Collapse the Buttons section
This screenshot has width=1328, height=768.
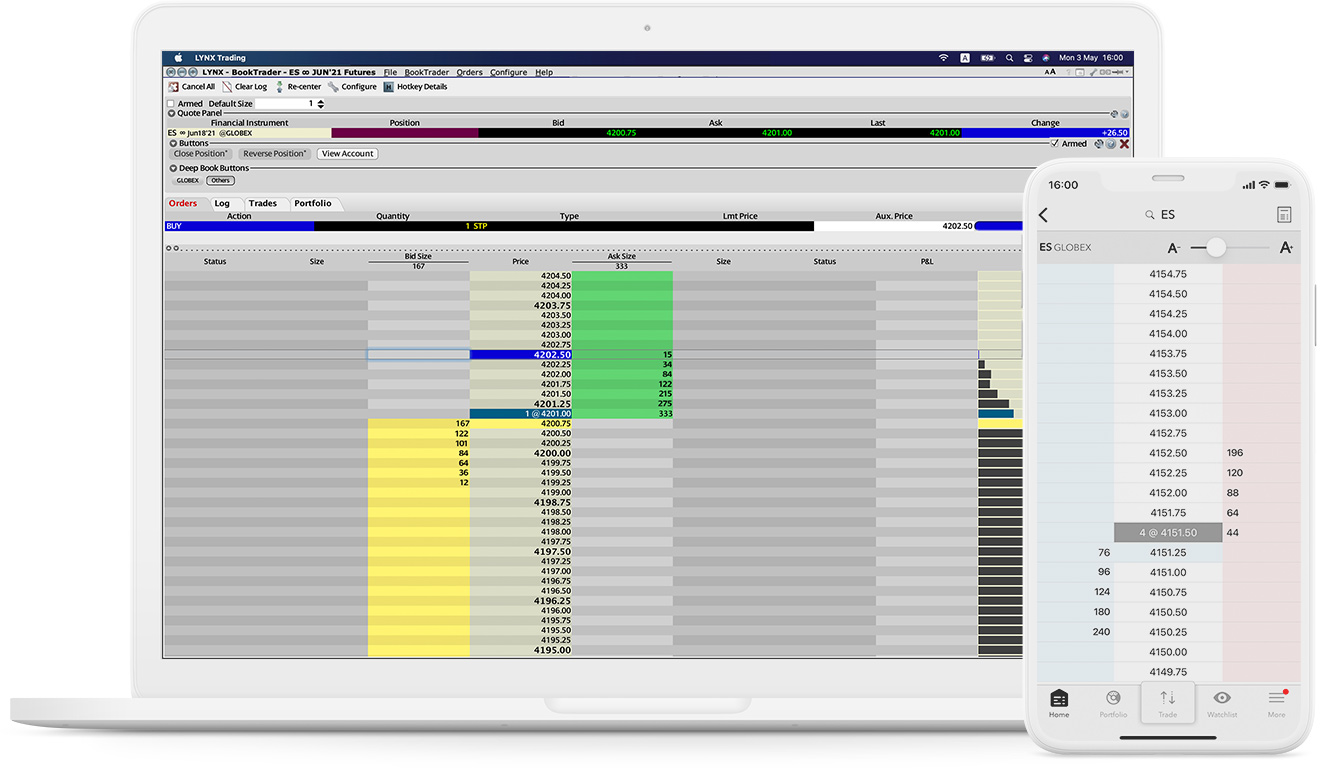(x=173, y=143)
